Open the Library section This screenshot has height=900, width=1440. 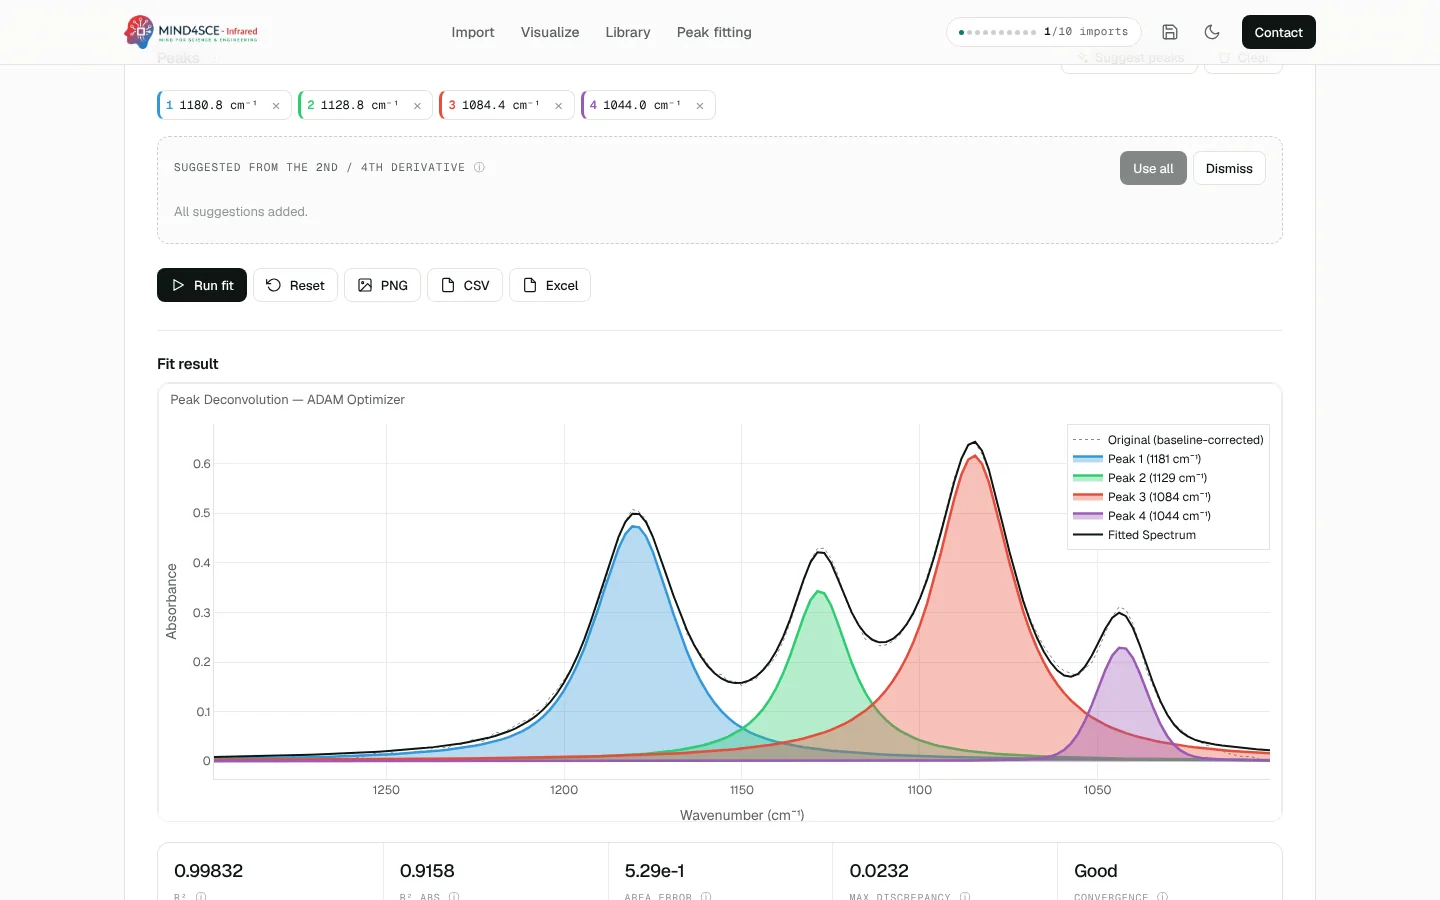(628, 32)
